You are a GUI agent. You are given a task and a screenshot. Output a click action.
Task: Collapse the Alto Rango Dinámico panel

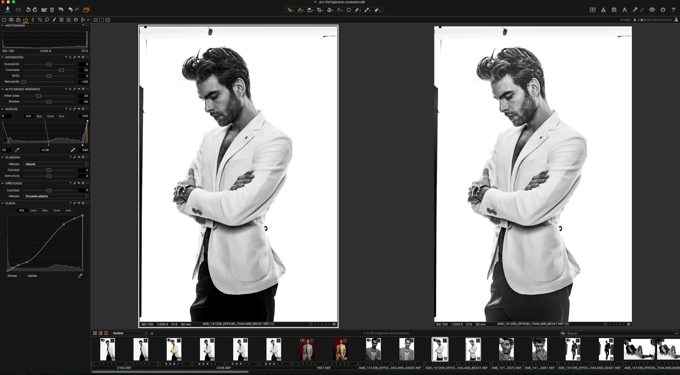click(3, 89)
